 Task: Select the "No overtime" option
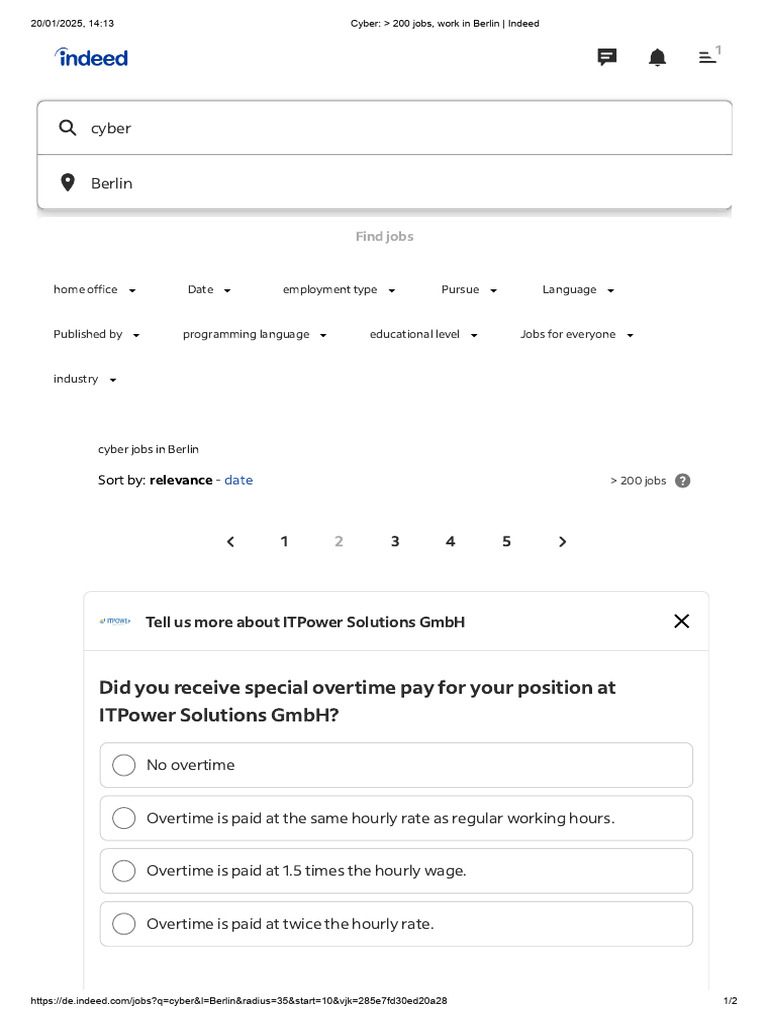(124, 765)
